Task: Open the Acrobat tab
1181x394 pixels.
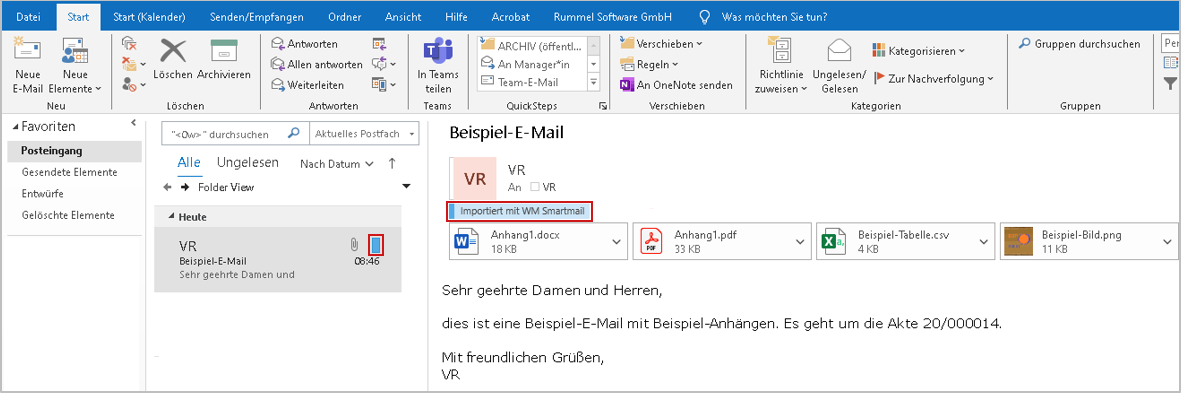Action: [511, 16]
